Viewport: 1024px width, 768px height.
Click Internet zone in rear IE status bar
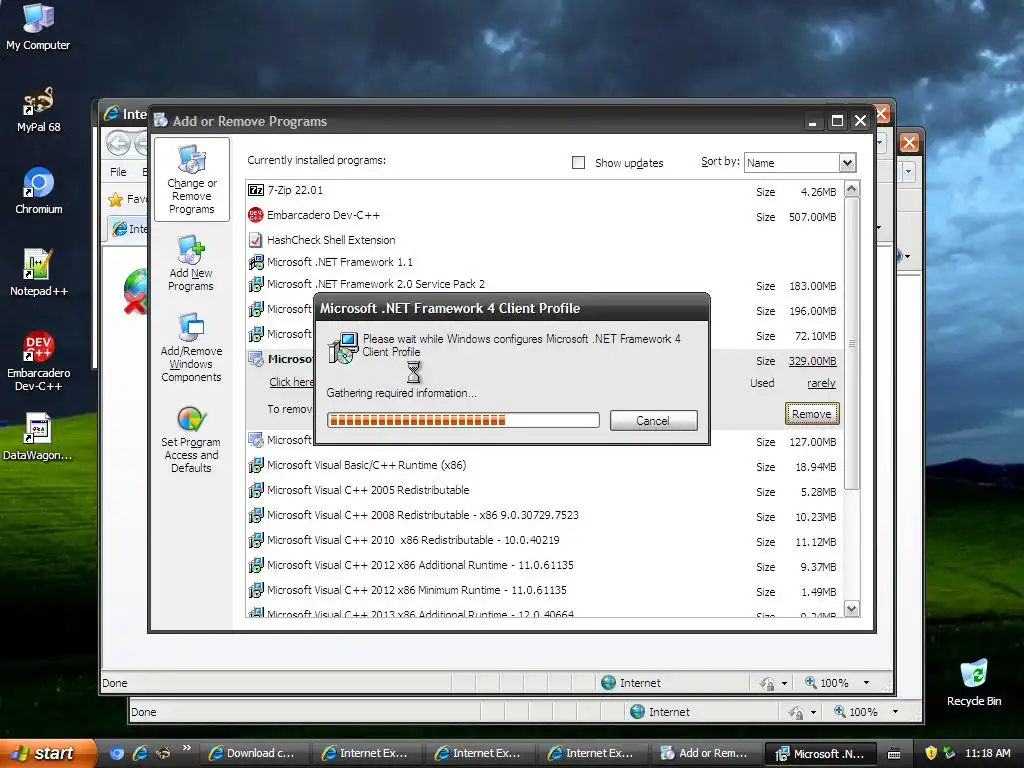click(x=660, y=712)
